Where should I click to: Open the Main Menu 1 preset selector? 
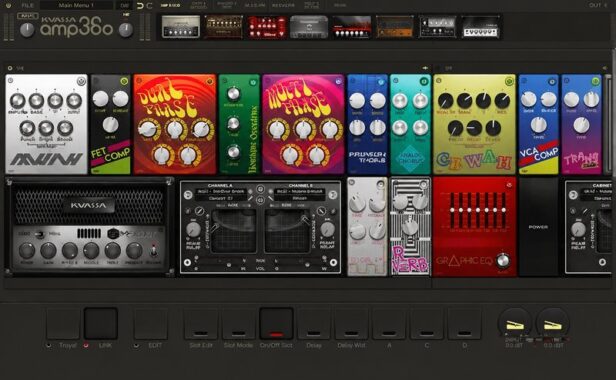pyautogui.click(x=76, y=6)
